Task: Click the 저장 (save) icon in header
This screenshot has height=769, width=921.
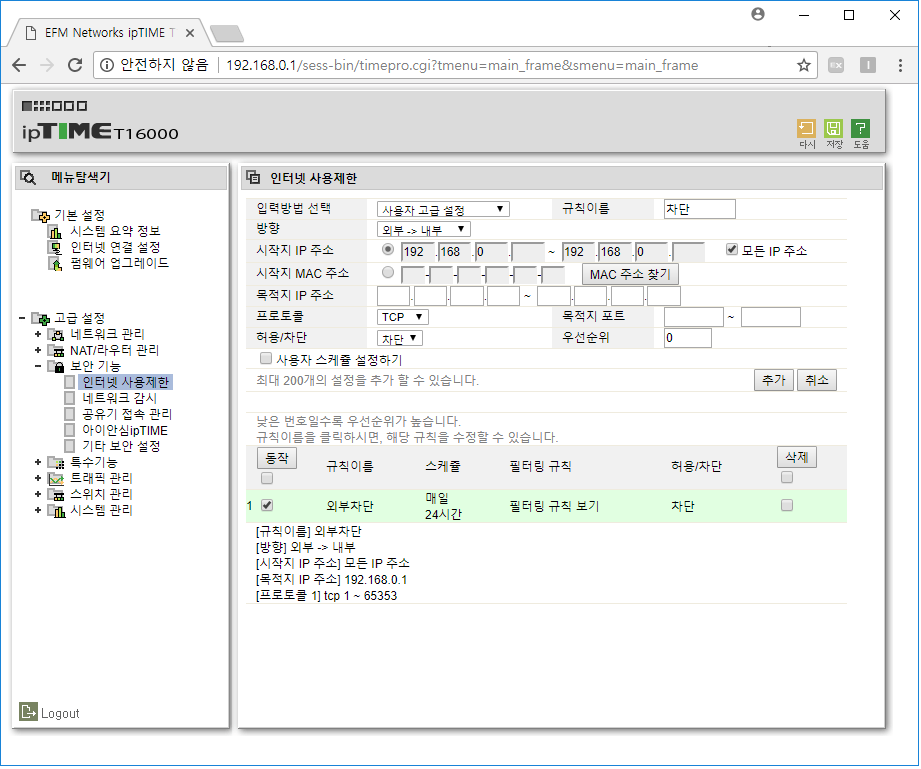Action: point(835,129)
